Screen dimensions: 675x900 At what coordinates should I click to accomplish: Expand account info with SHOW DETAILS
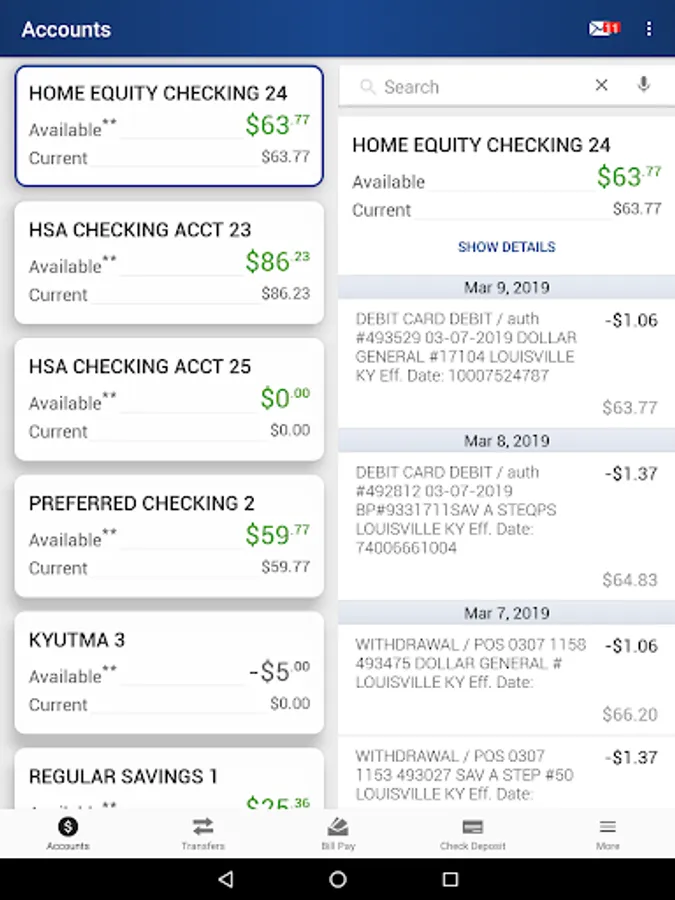point(506,247)
